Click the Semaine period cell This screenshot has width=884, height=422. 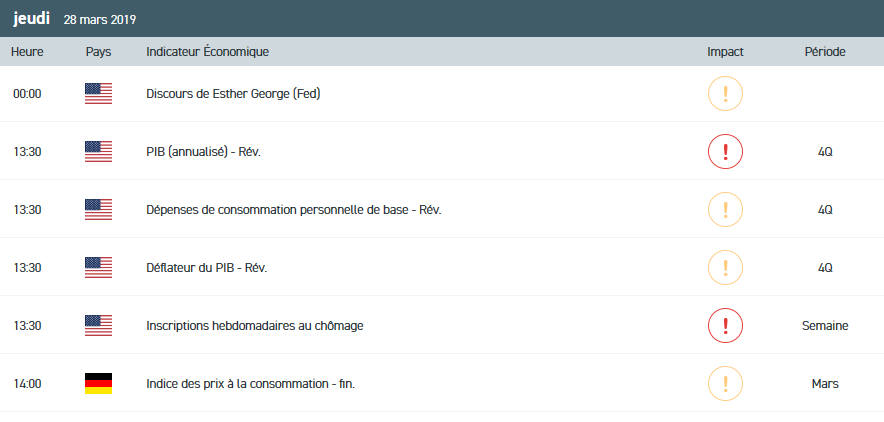pyautogui.click(x=825, y=326)
